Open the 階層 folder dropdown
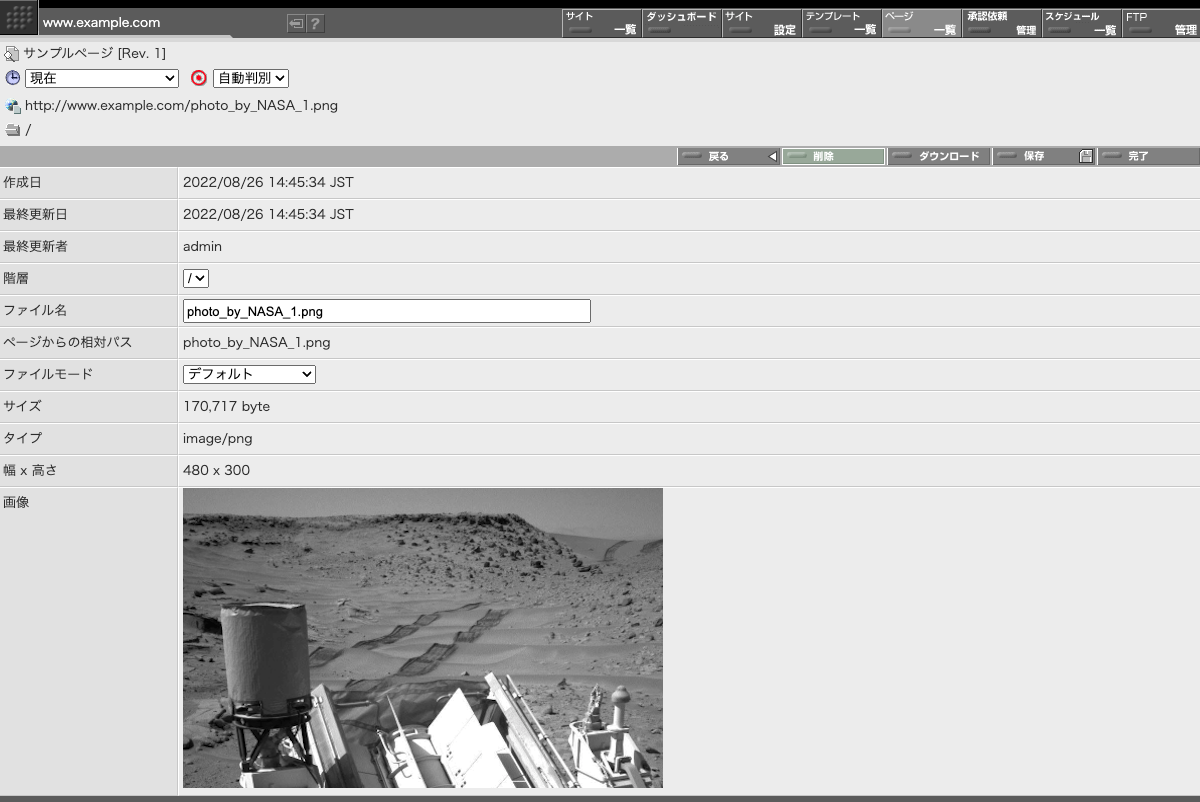 [x=195, y=278]
